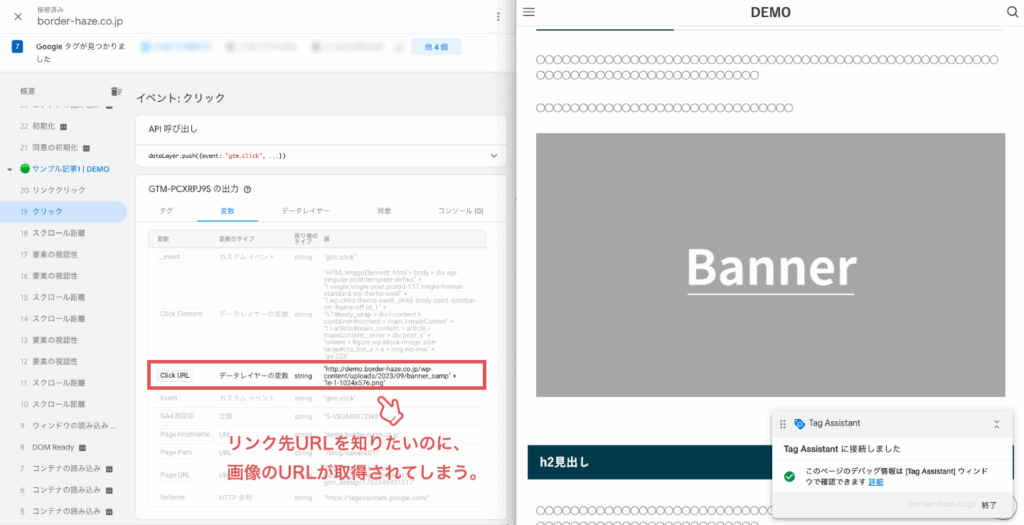This screenshot has width=1024, height=525.
Task: Collapse the Tag Assistant popup chevron
Action: [x=997, y=424]
